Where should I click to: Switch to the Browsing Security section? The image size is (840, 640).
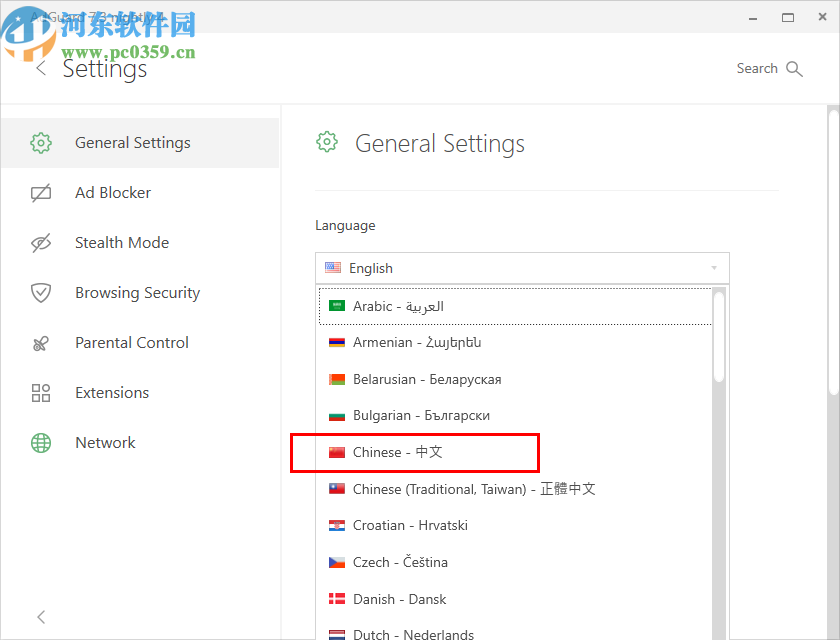tap(137, 292)
